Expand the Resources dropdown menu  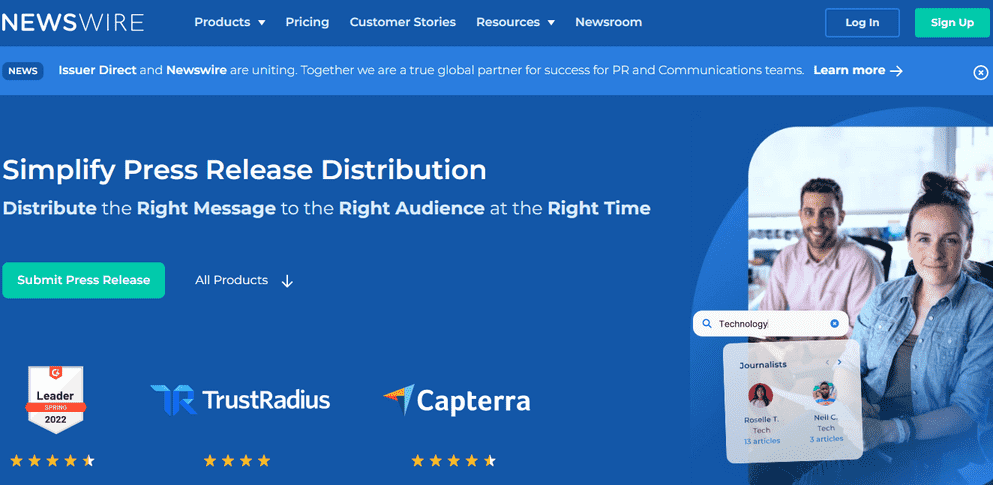tap(515, 22)
